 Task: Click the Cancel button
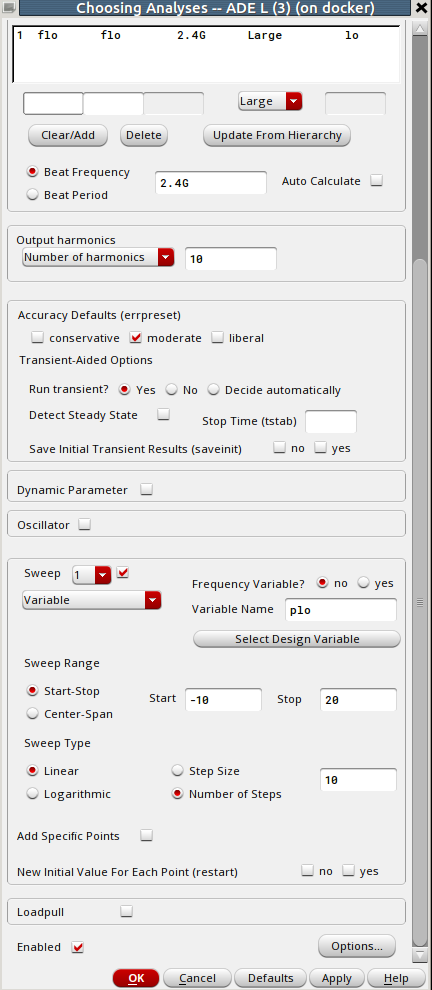(x=197, y=978)
